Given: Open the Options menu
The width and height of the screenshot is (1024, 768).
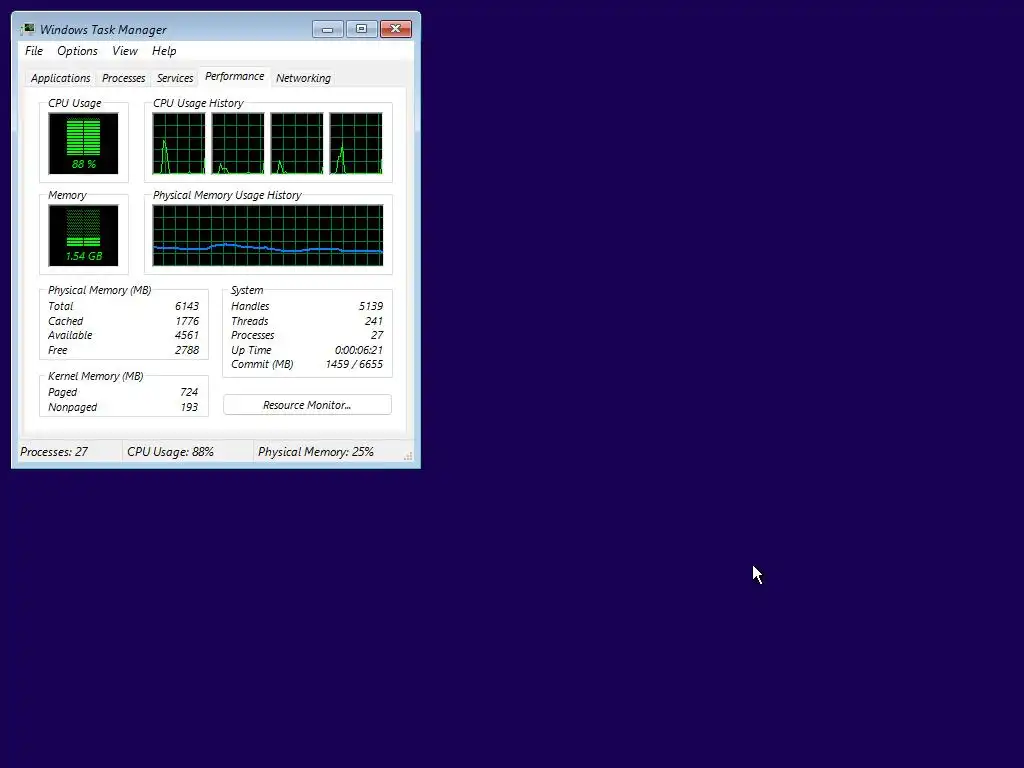Looking at the screenshot, I should (x=77, y=51).
